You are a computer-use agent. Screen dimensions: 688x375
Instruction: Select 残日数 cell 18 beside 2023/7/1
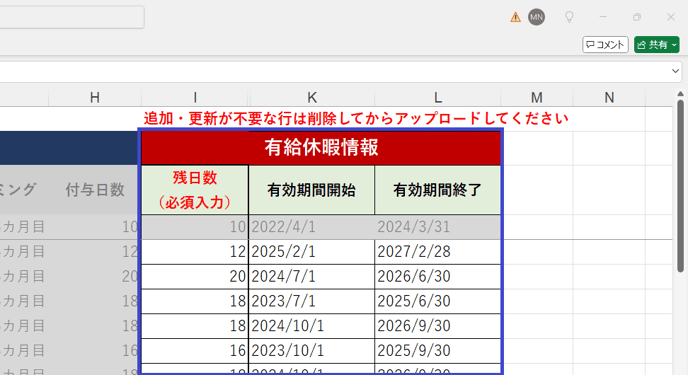click(x=195, y=301)
